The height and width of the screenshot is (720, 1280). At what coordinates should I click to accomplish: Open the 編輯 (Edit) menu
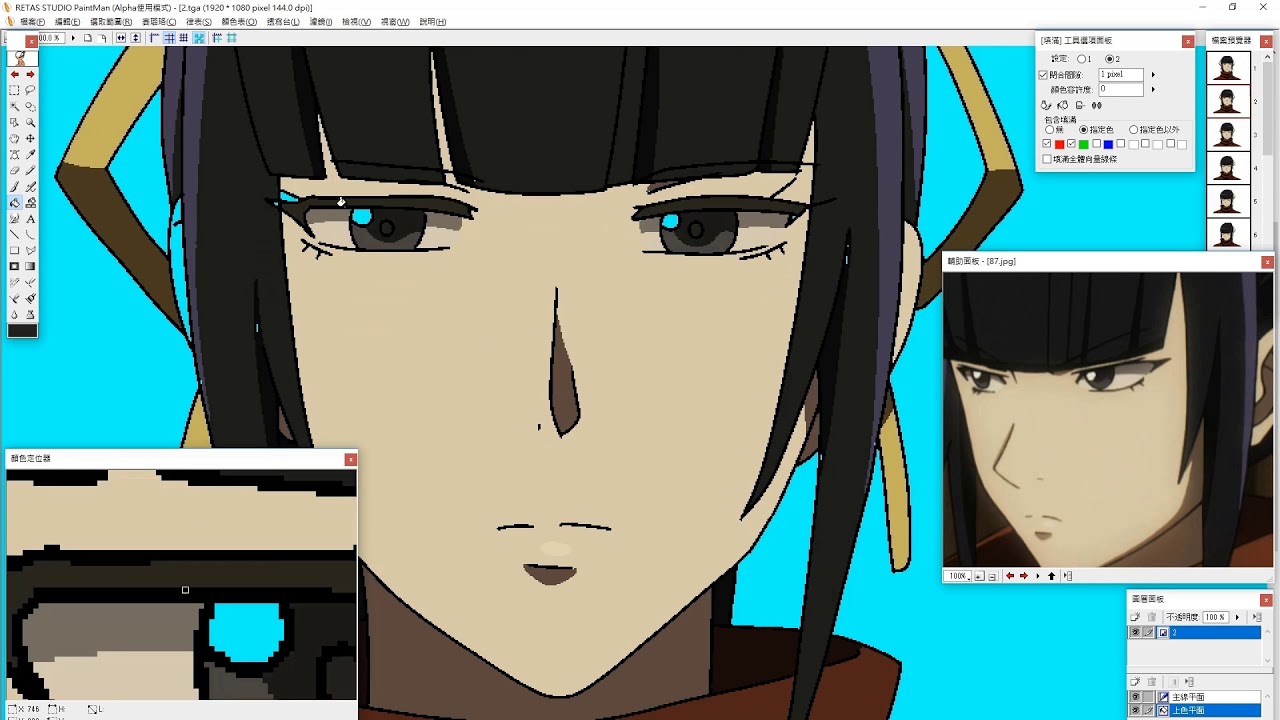coord(67,22)
